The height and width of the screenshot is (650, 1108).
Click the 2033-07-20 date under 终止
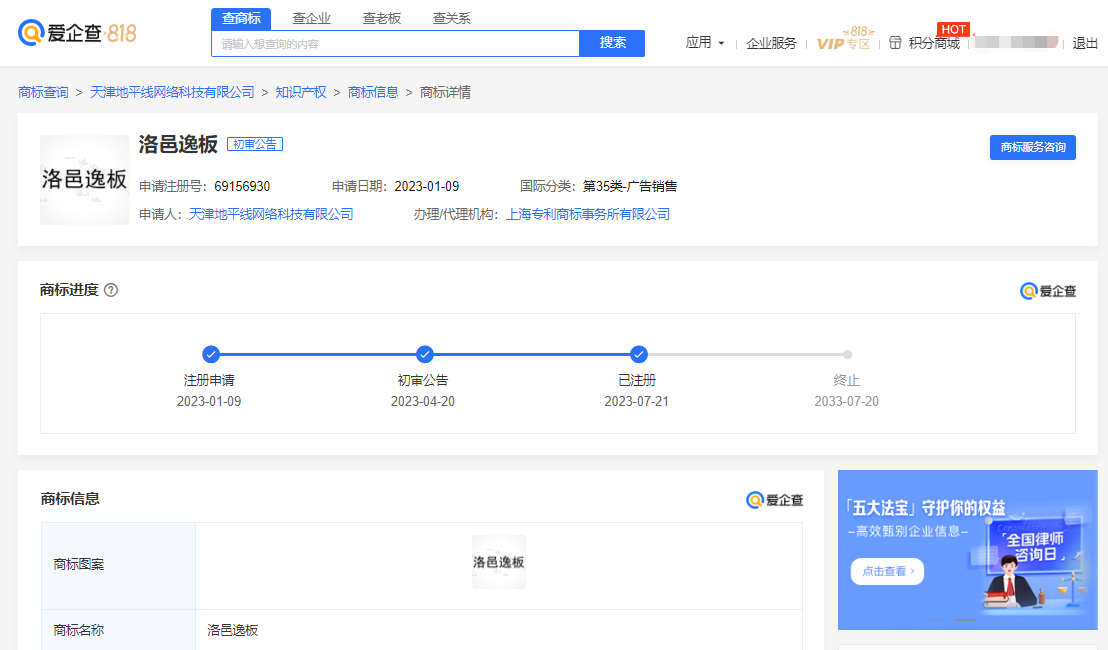847,401
